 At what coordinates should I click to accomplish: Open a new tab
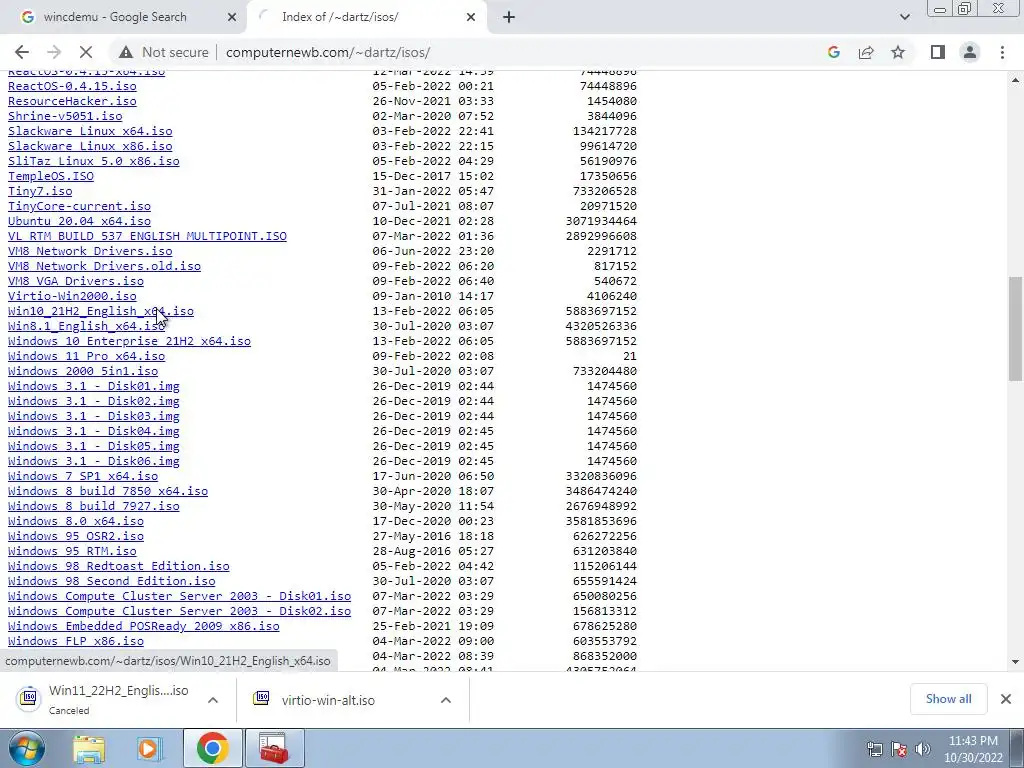click(509, 17)
